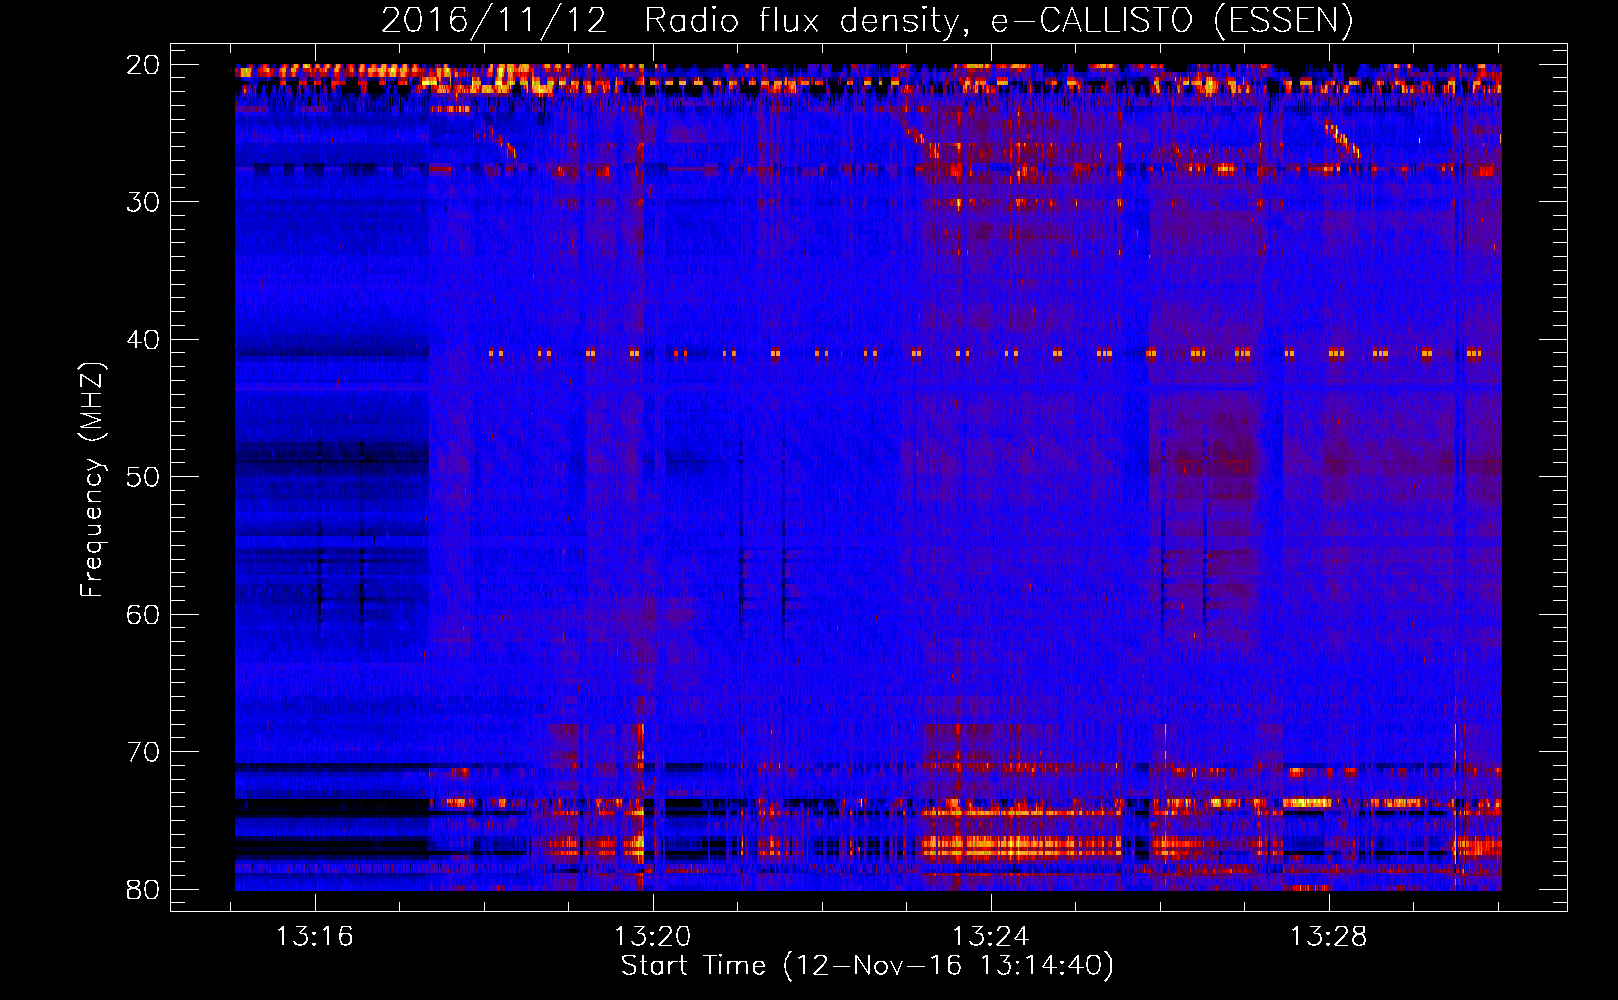Click the 60 frequency tick label

pyautogui.click(x=143, y=614)
